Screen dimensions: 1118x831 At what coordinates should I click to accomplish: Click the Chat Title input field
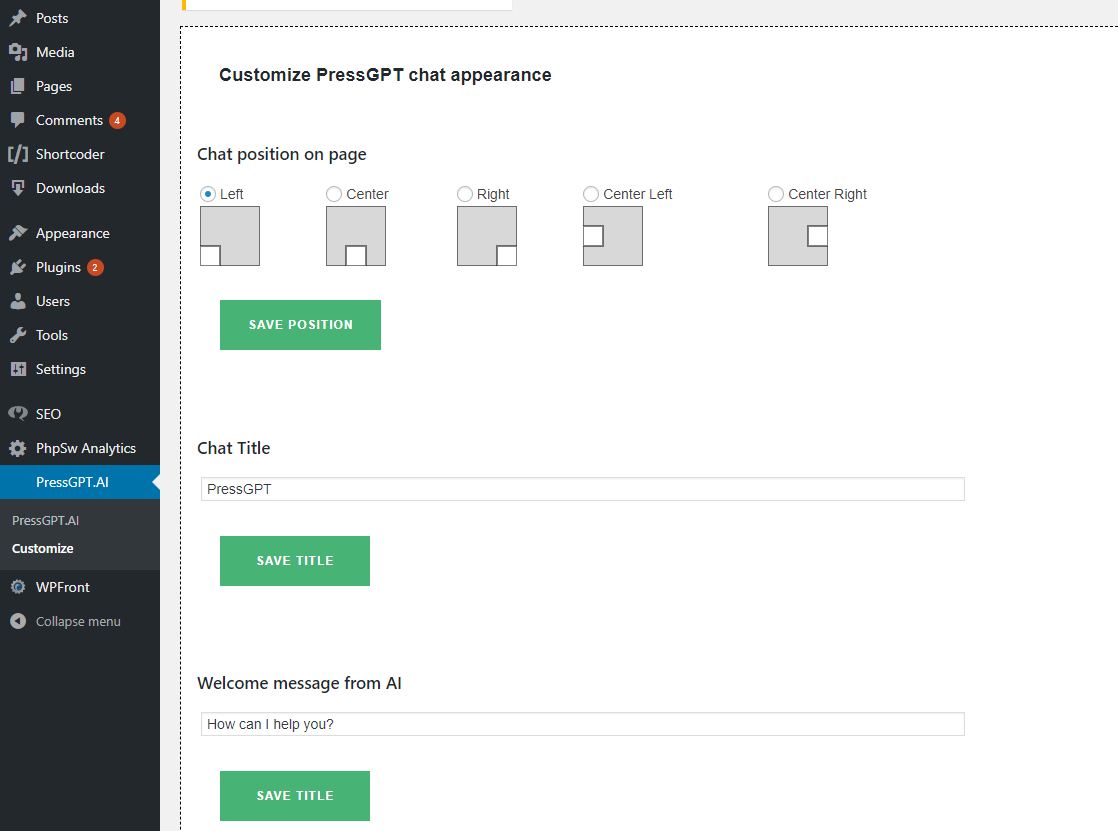pos(583,489)
